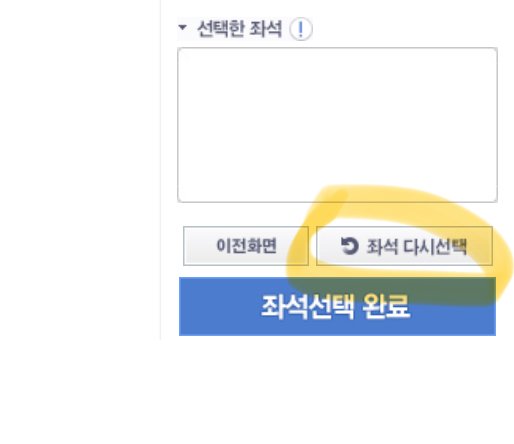The width and height of the screenshot is (514, 444).
Task: Click the circular reset arrow icon
Action: pos(349,246)
